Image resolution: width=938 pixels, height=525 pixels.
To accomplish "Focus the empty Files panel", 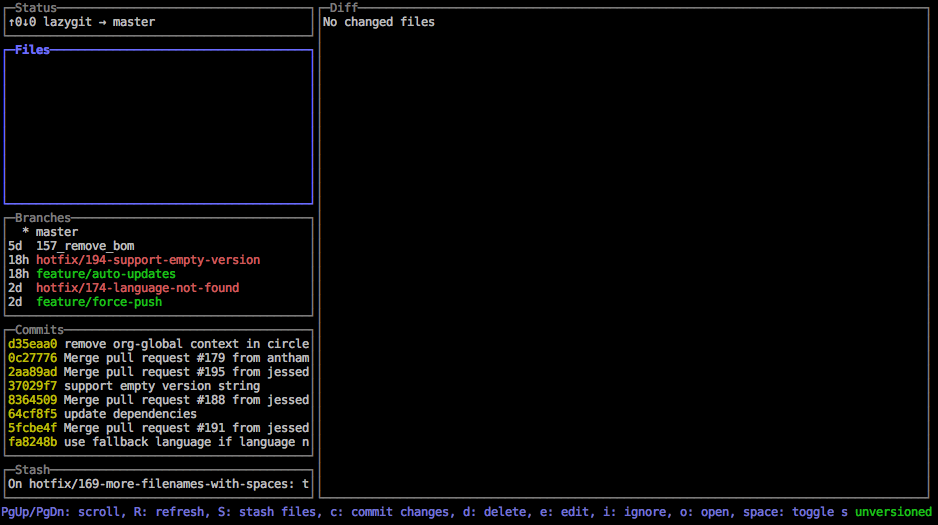I will click(158, 127).
